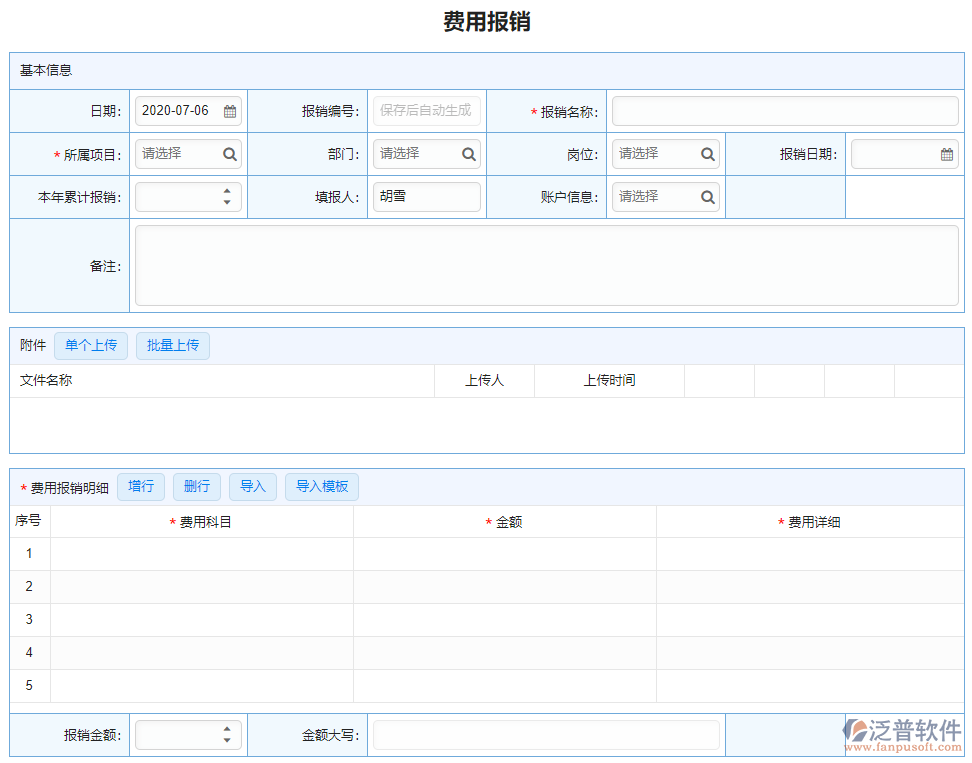This screenshot has width=972, height=763.
Task: Click search icon in 所属项目 field
Action: [230, 154]
